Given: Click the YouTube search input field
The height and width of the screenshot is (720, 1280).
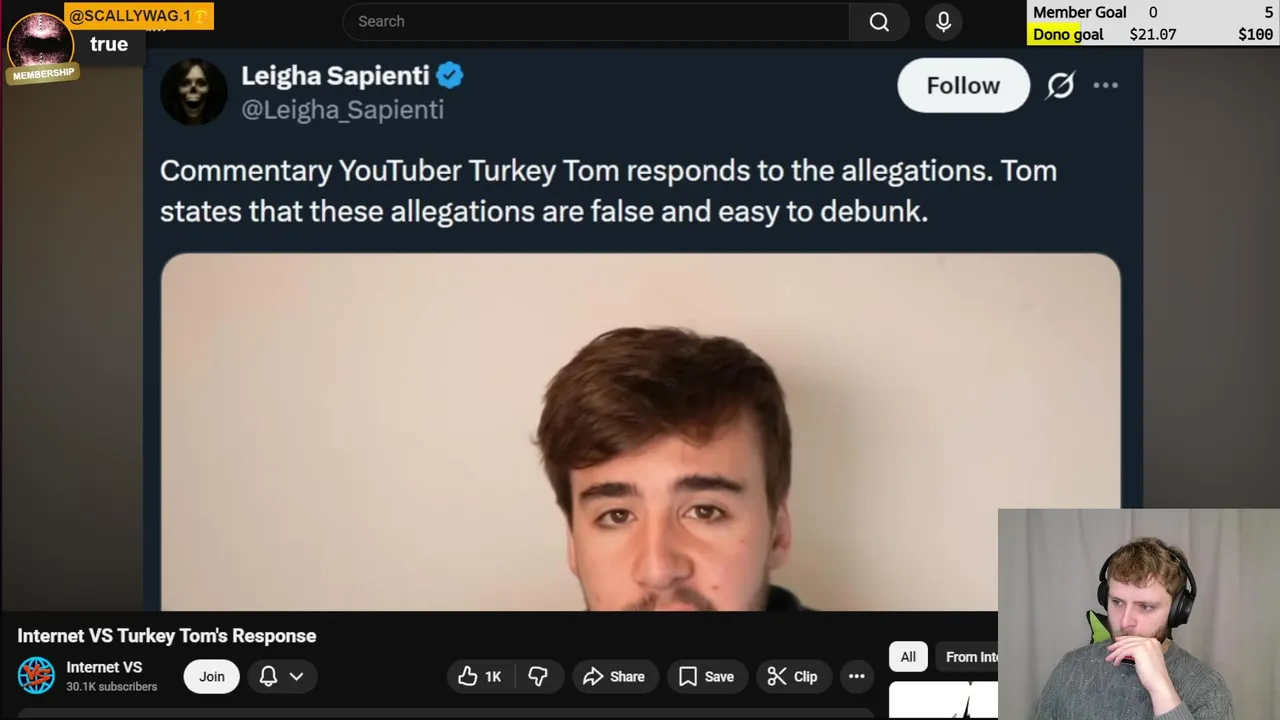Looking at the screenshot, I should tap(596, 22).
